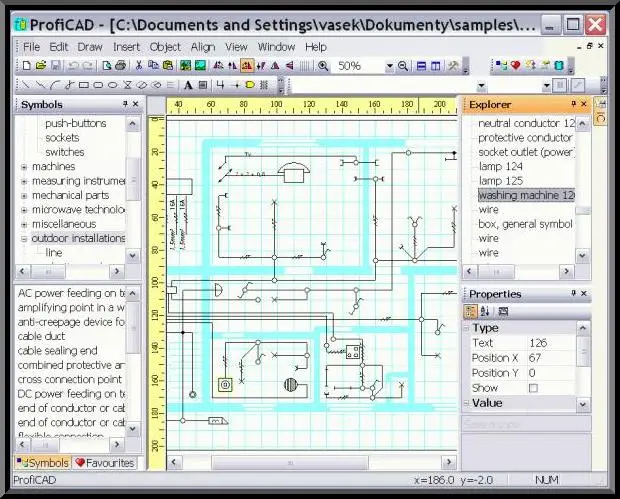This screenshot has height=499, width=620.
Task: Select 'switches' in the Symbols tree
Action: pos(65,152)
